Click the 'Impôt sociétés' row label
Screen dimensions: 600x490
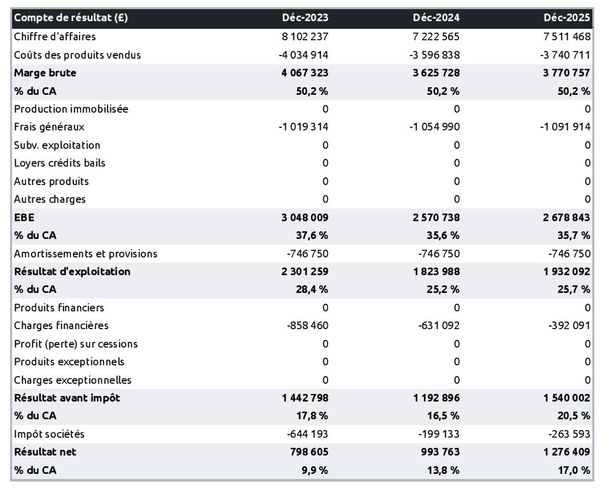point(50,434)
